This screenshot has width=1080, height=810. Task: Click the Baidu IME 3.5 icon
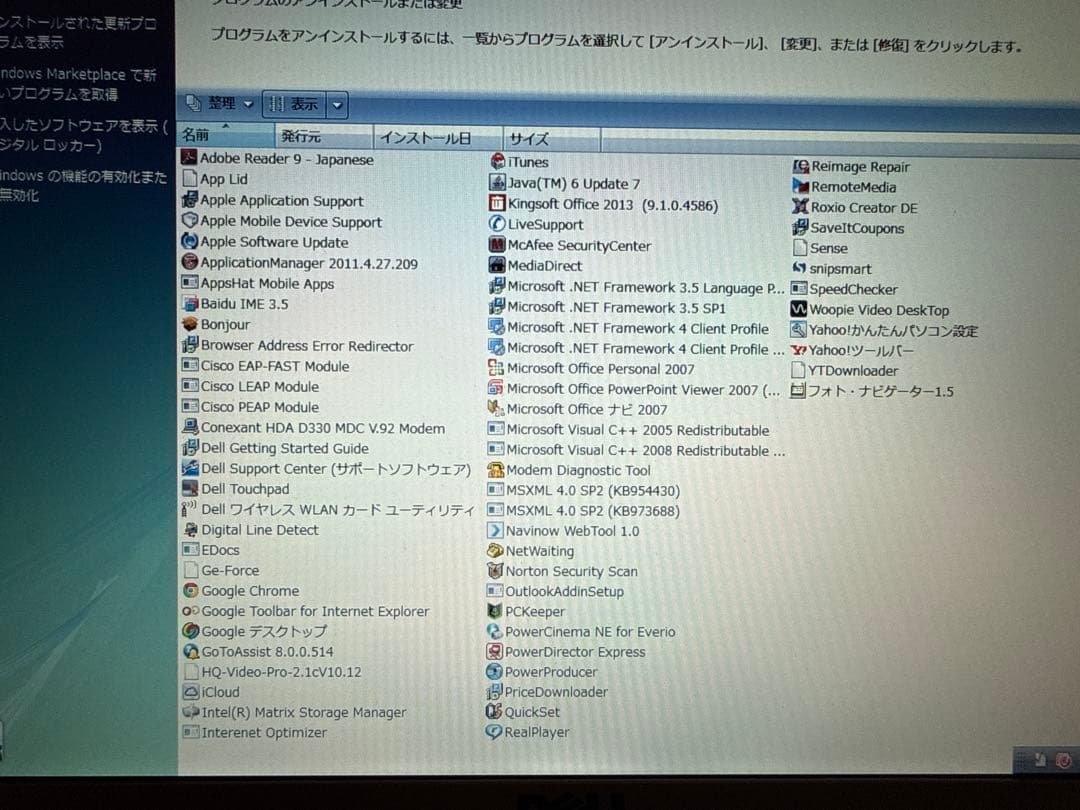click(x=189, y=304)
